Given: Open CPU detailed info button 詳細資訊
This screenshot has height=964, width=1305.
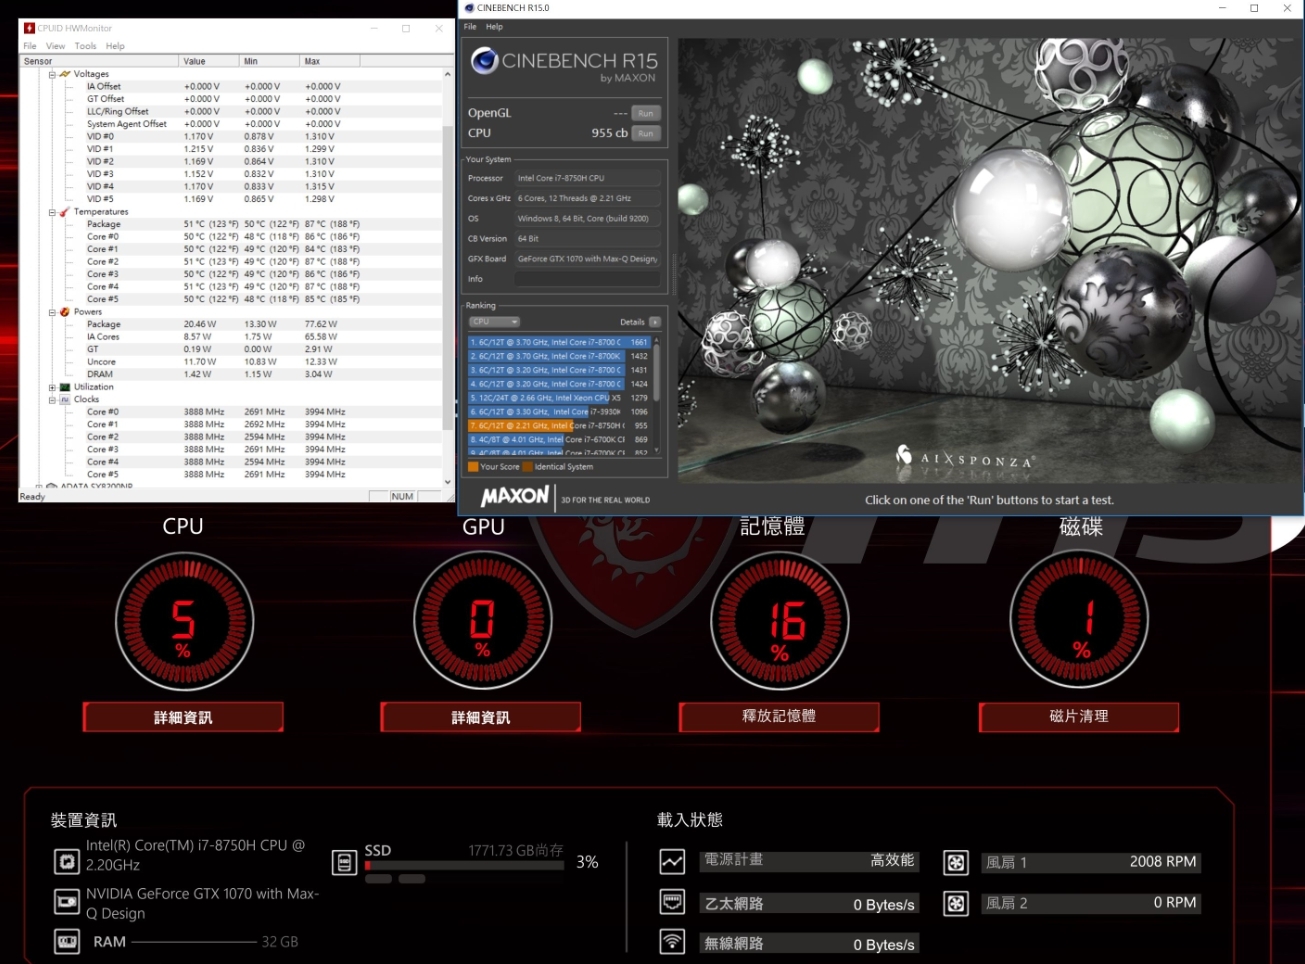Looking at the screenshot, I should (183, 717).
